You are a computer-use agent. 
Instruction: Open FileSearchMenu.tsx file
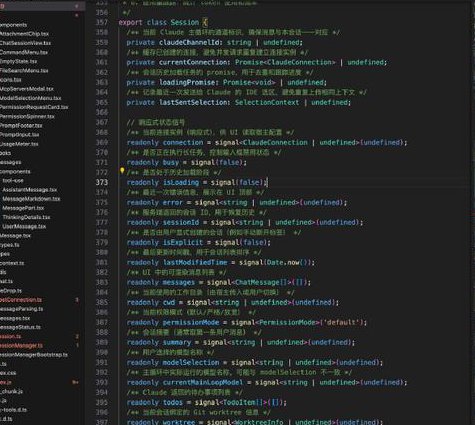coord(24,71)
